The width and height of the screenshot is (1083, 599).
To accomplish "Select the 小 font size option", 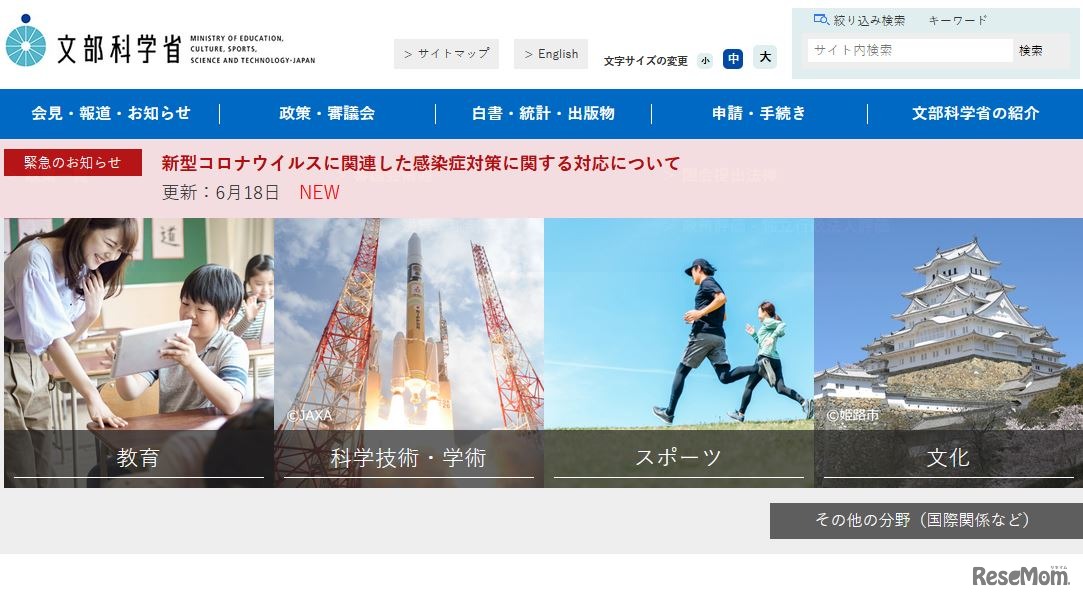I will click(x=705, y=60).
